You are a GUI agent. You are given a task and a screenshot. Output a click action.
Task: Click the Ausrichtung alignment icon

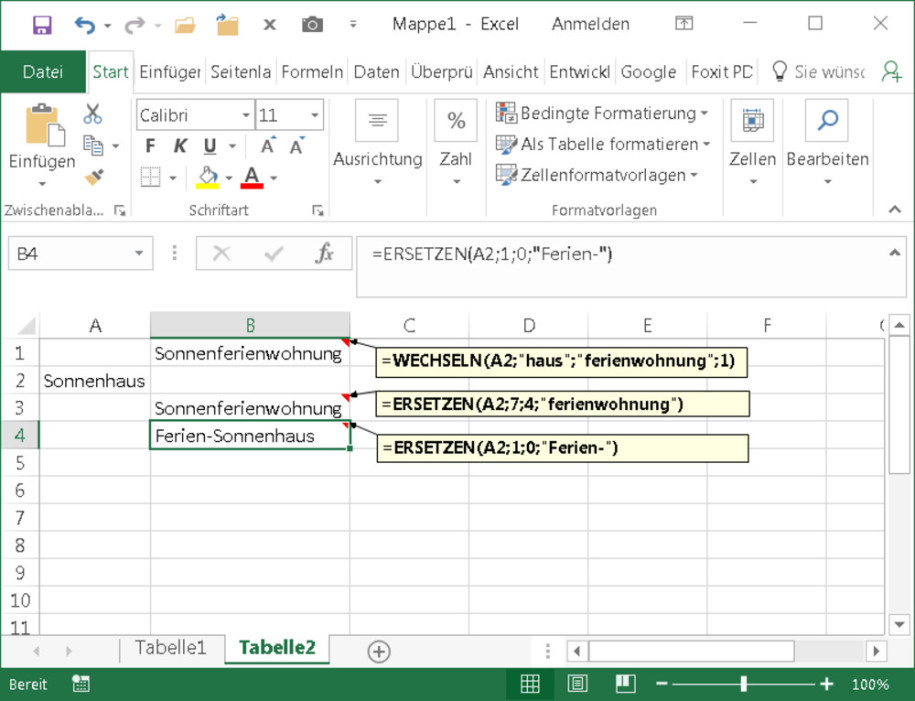pyautogui.click(x=377, y=120)
